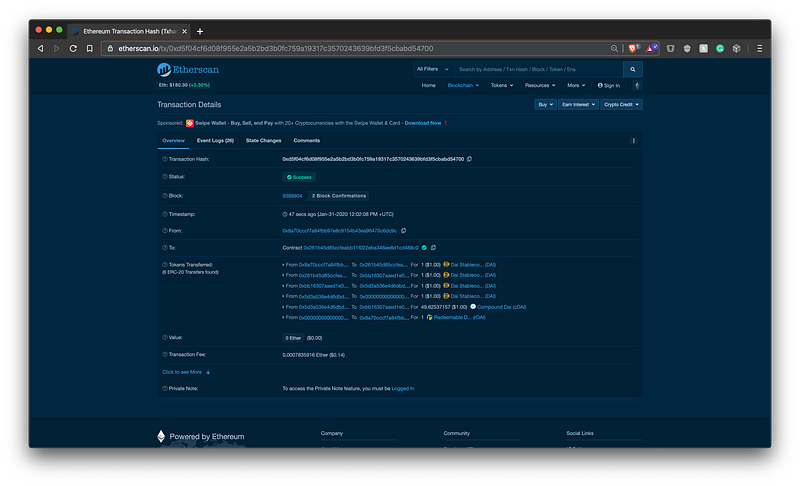The width and height of the screenshot is (800, 486).
Task: Open the cube-shaped extension icon
Action: [x=736, y=48]
